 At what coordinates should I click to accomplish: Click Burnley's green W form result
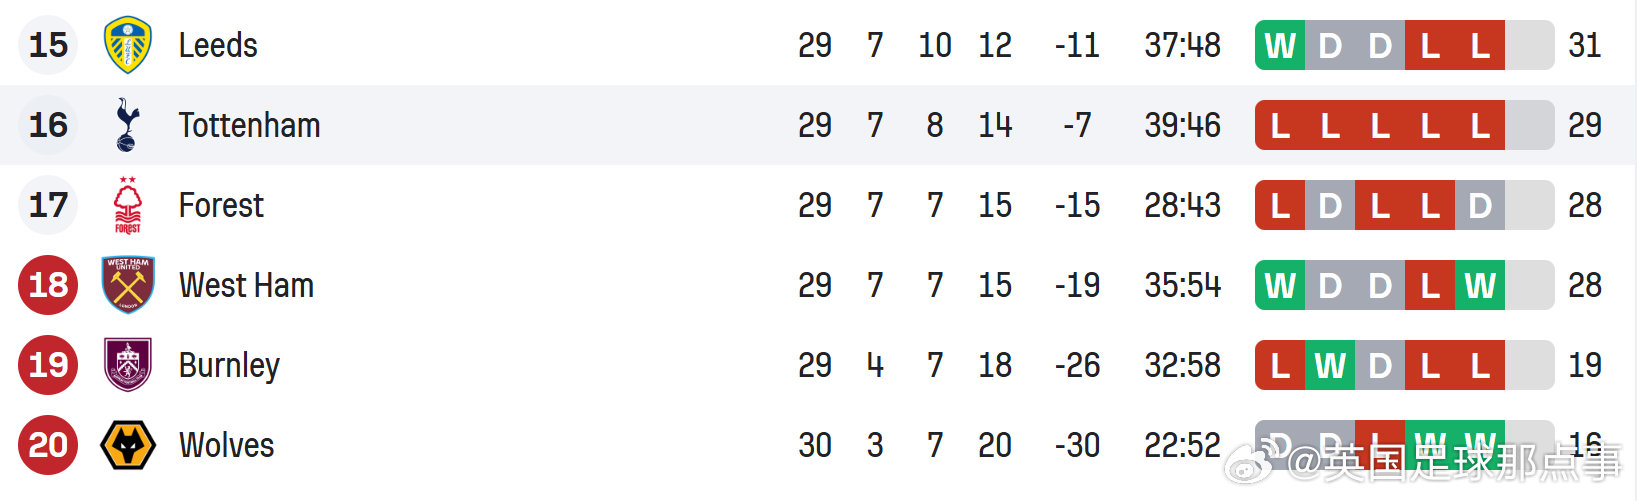1330,365
